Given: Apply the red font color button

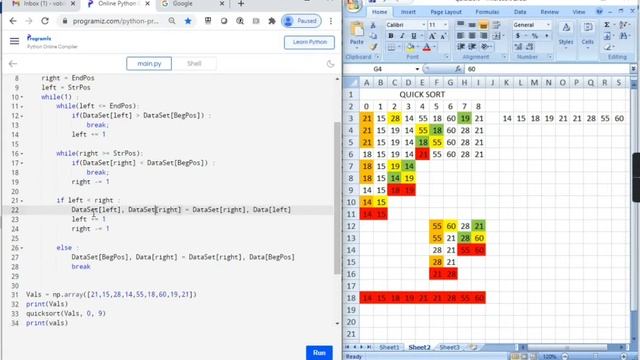Looking at the screenshot, I should (427, 47).
